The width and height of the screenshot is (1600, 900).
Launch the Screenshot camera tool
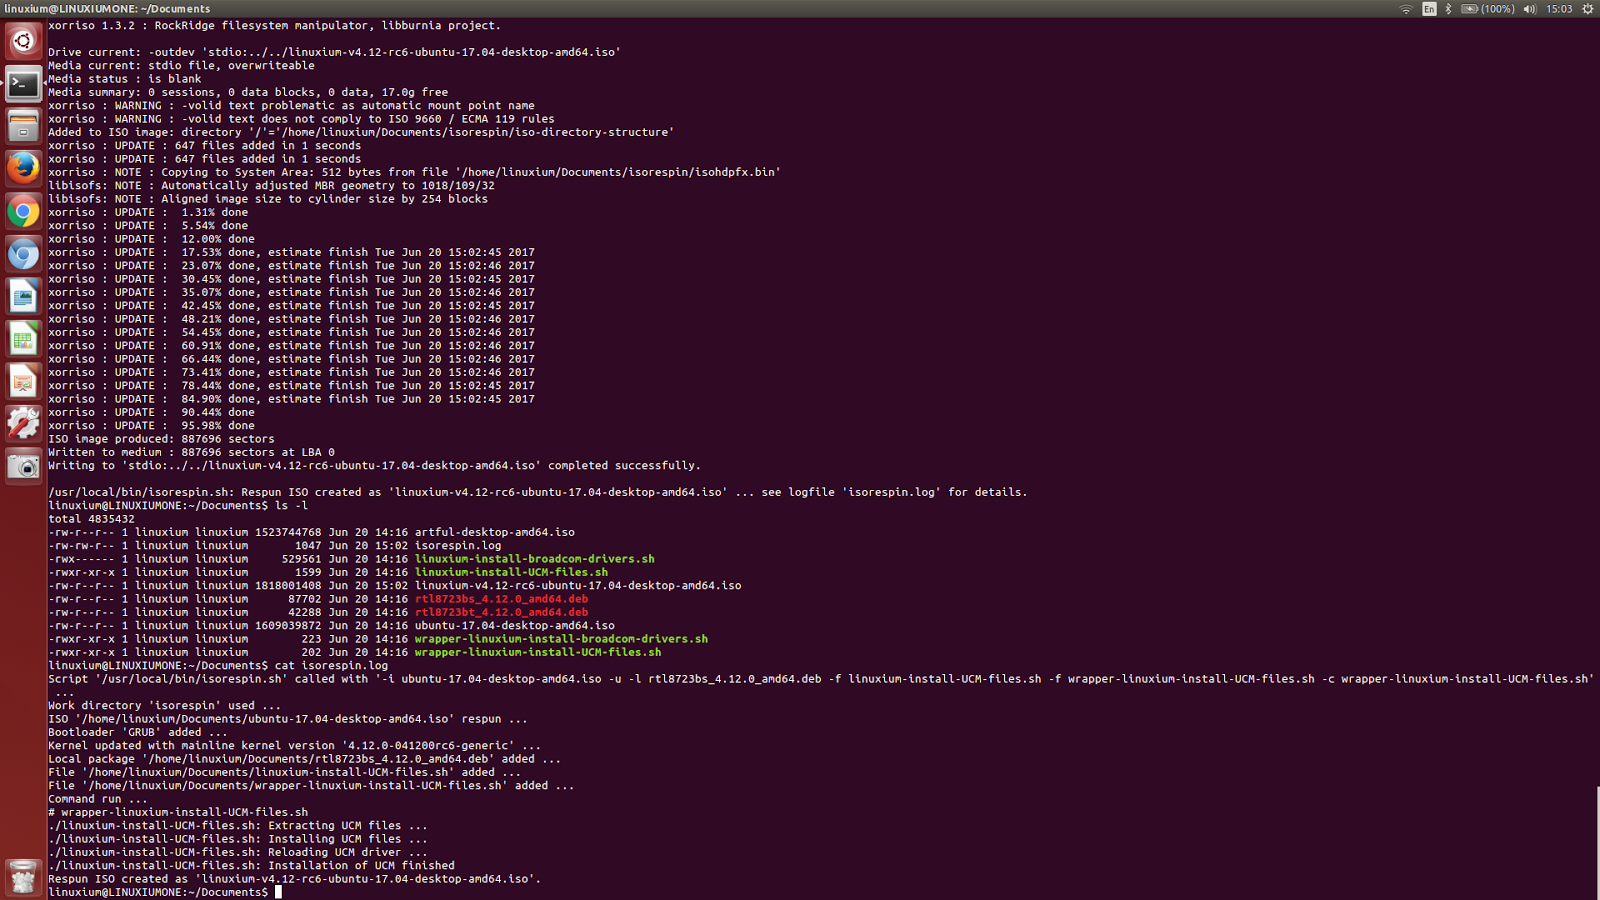point(23,466)
